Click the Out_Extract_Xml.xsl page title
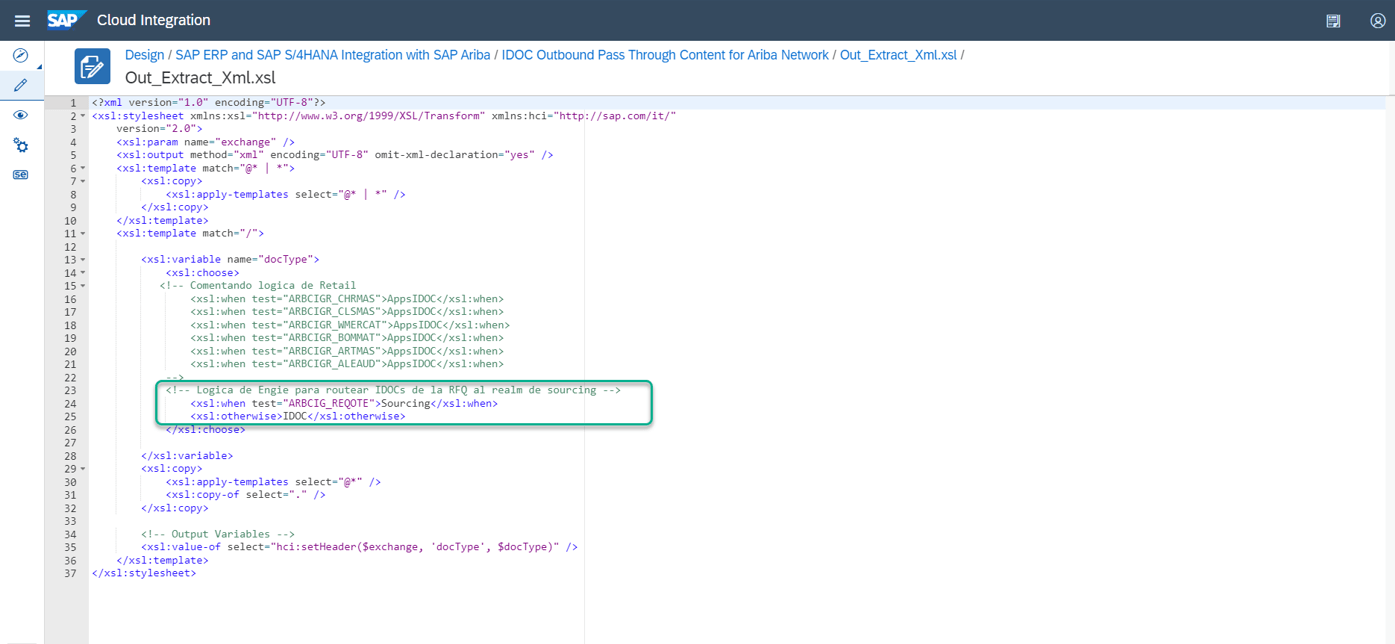The image size is (1395, 644). coord(200,78)
